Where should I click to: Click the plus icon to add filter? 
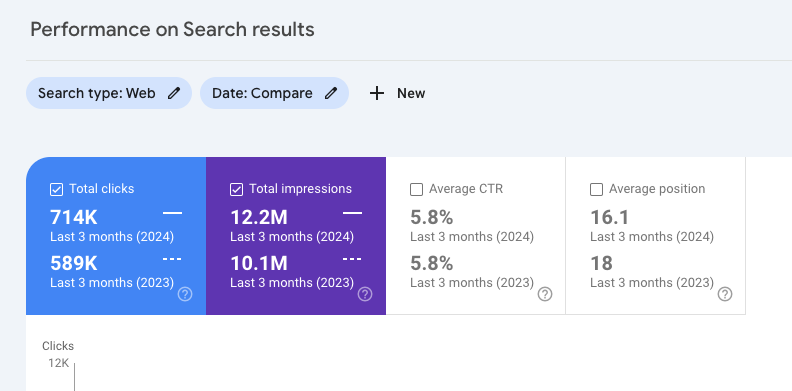377,93
